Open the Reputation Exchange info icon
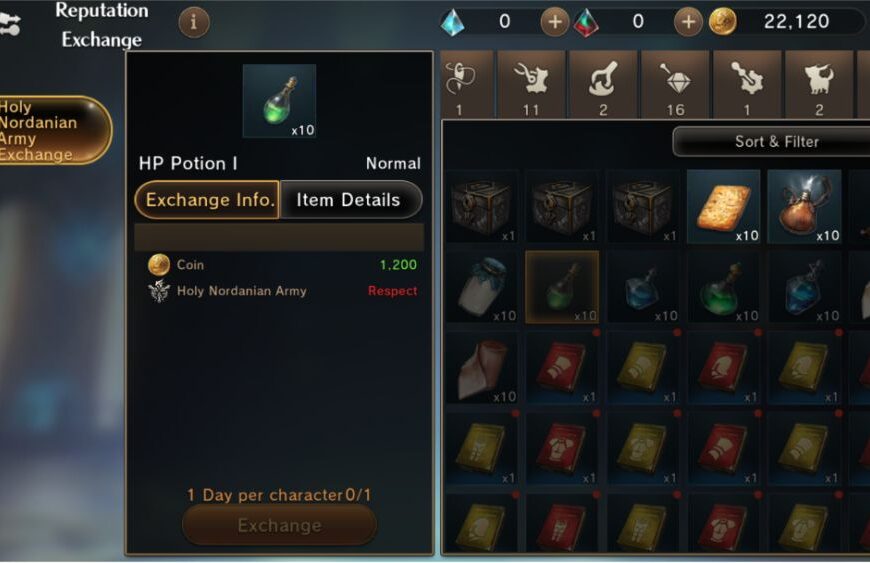This screenshot has height=563, width=870. [x=194, y=22]
